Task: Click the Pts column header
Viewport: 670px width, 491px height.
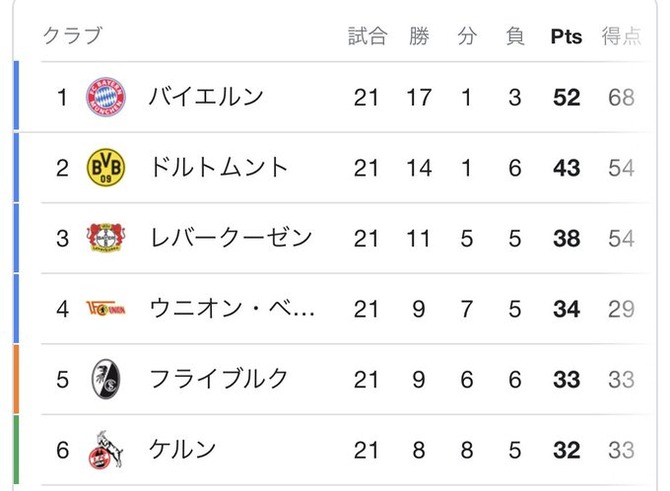Action: 566,37
